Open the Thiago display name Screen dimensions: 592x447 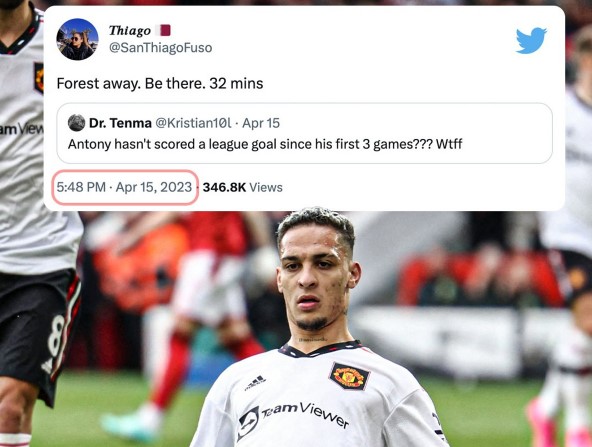click(x=130, y=30)
